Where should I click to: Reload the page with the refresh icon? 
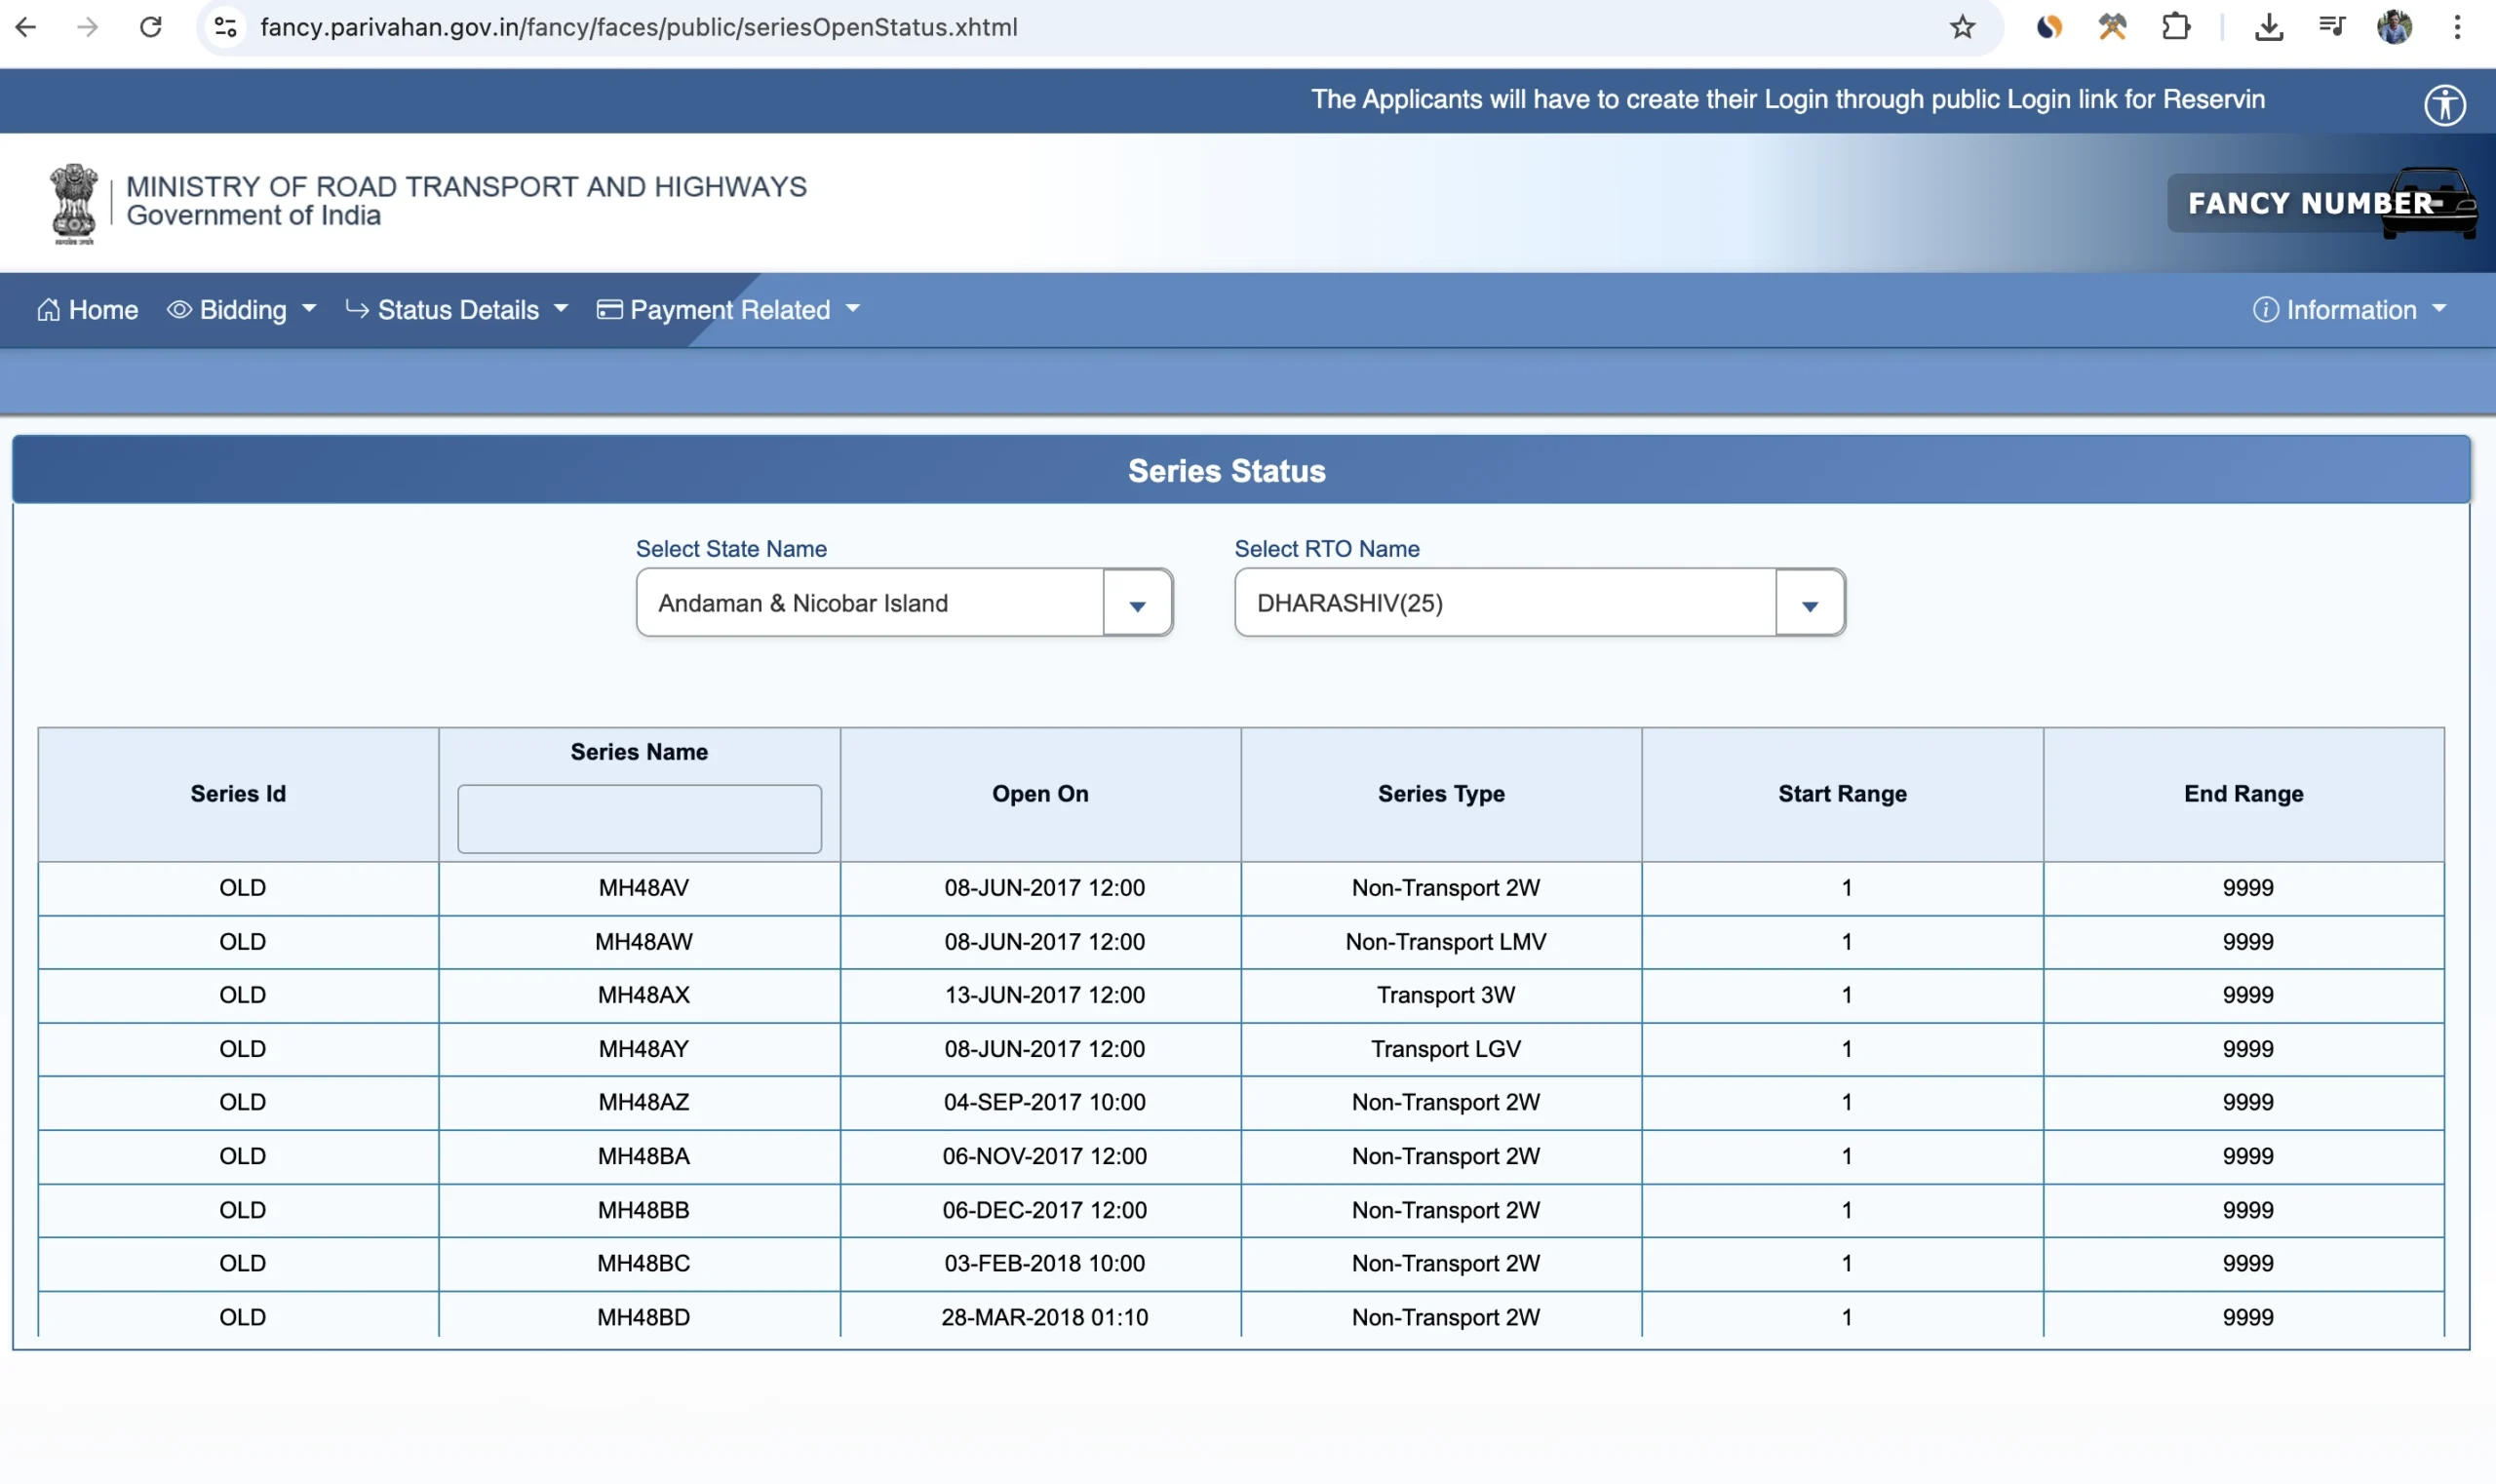coord(151,27)
